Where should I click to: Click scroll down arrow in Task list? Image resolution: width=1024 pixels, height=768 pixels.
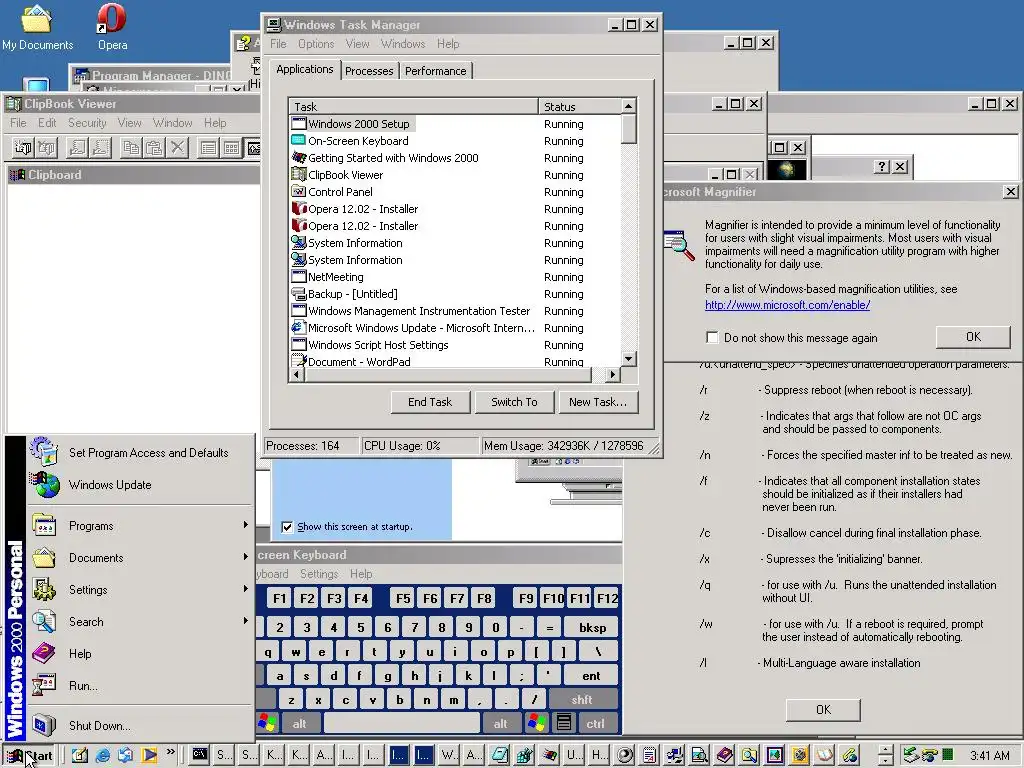(x=628, y=359)
